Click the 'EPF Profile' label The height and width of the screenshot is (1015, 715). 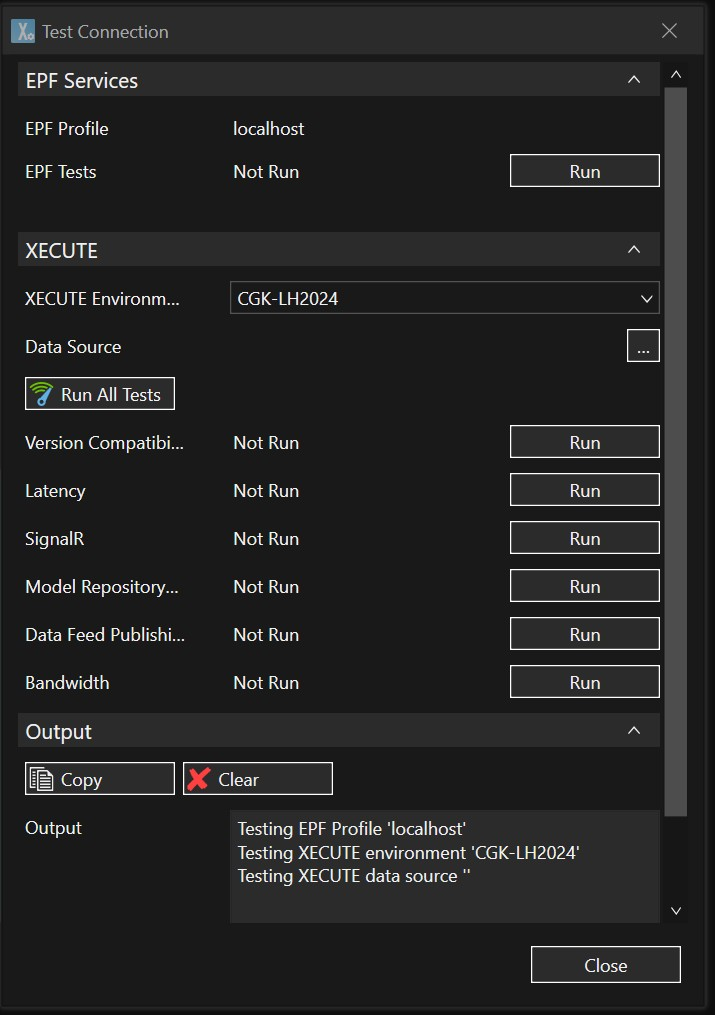point(67,129)
